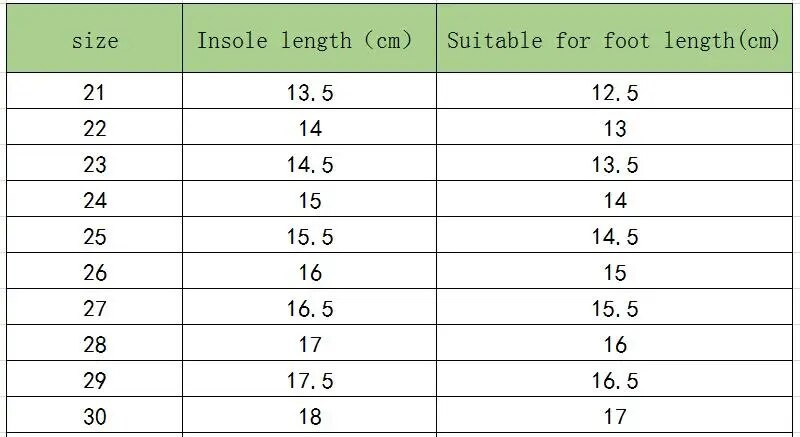Click the insole length 17.5 cell
Image resolution: width=800 pixels, height=437 pixels.
coord(309,381)
